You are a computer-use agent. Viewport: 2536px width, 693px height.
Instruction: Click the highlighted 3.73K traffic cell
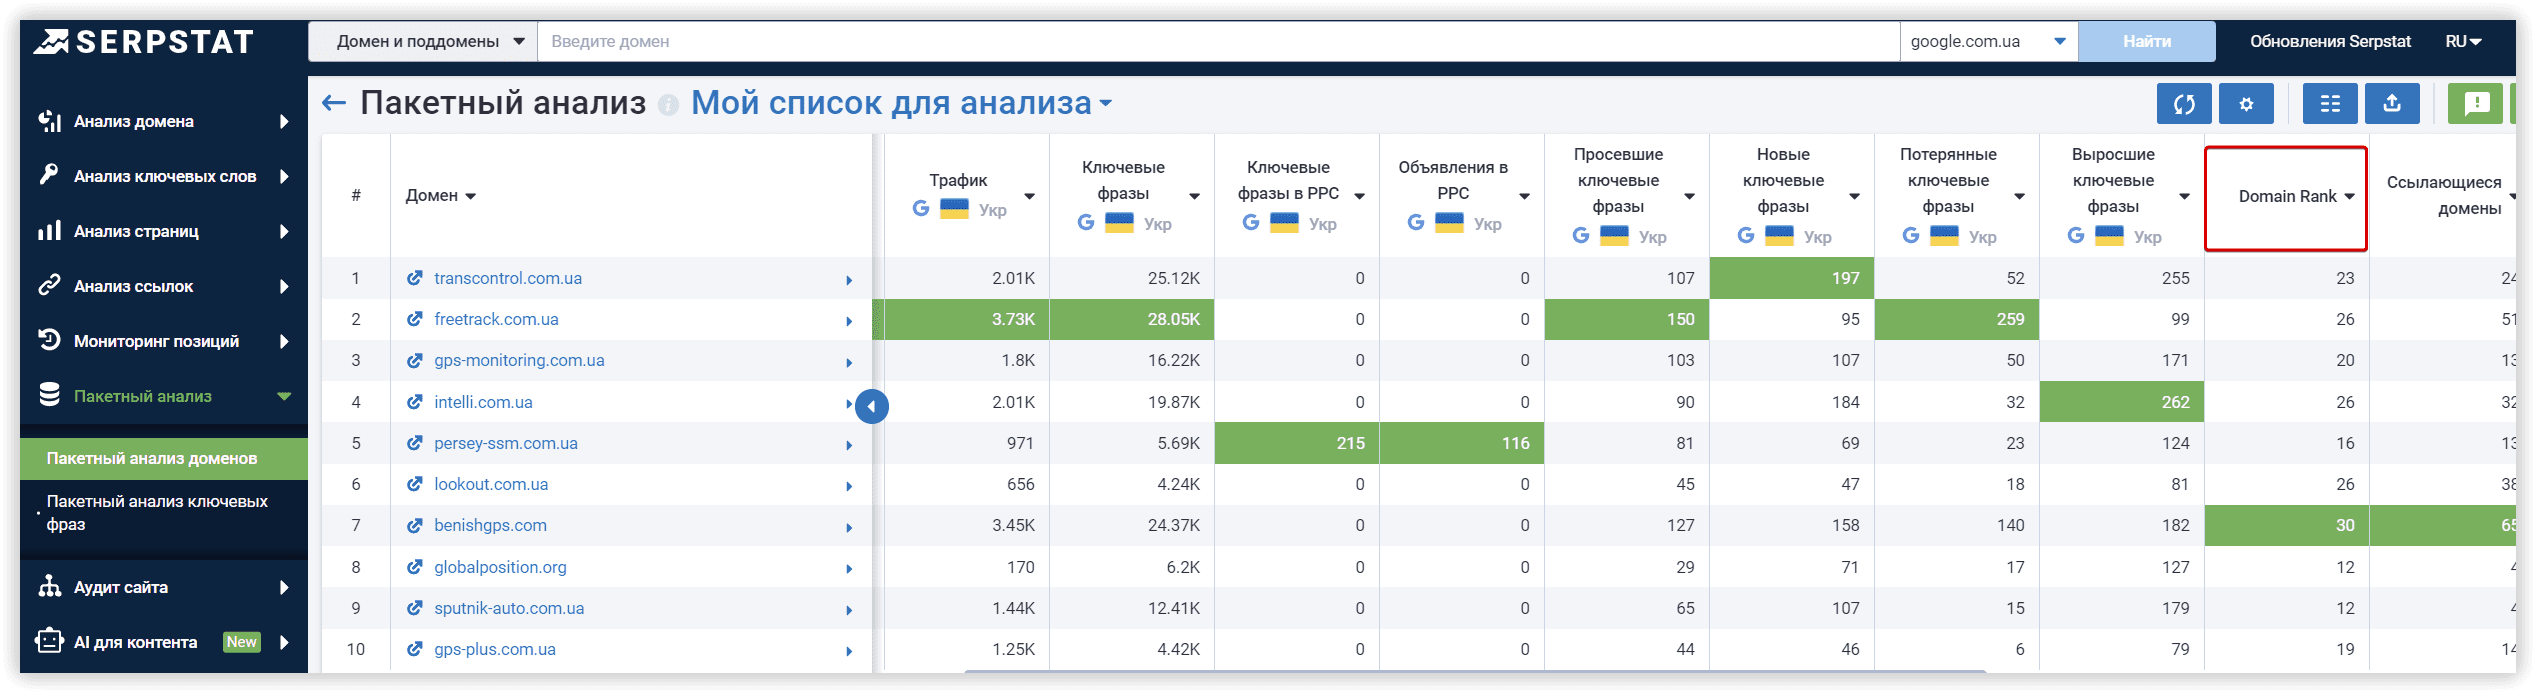pos(967,319)
